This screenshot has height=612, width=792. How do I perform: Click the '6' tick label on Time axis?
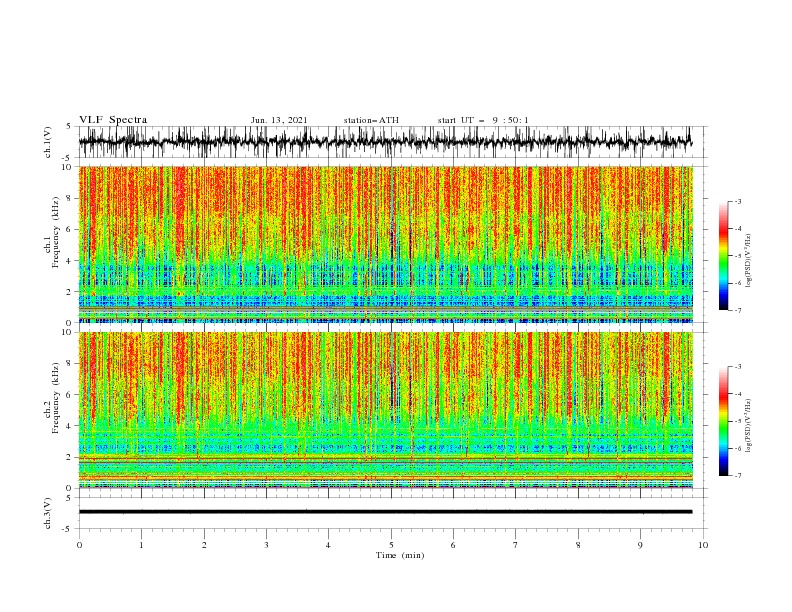tap(453, 545)
